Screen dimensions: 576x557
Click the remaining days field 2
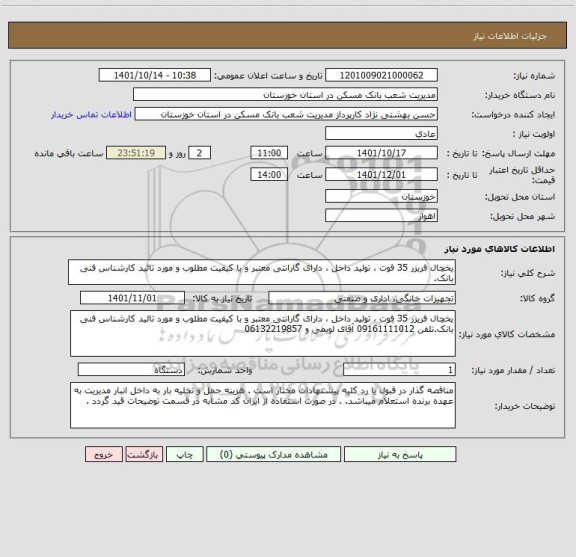tap(199, 153)
